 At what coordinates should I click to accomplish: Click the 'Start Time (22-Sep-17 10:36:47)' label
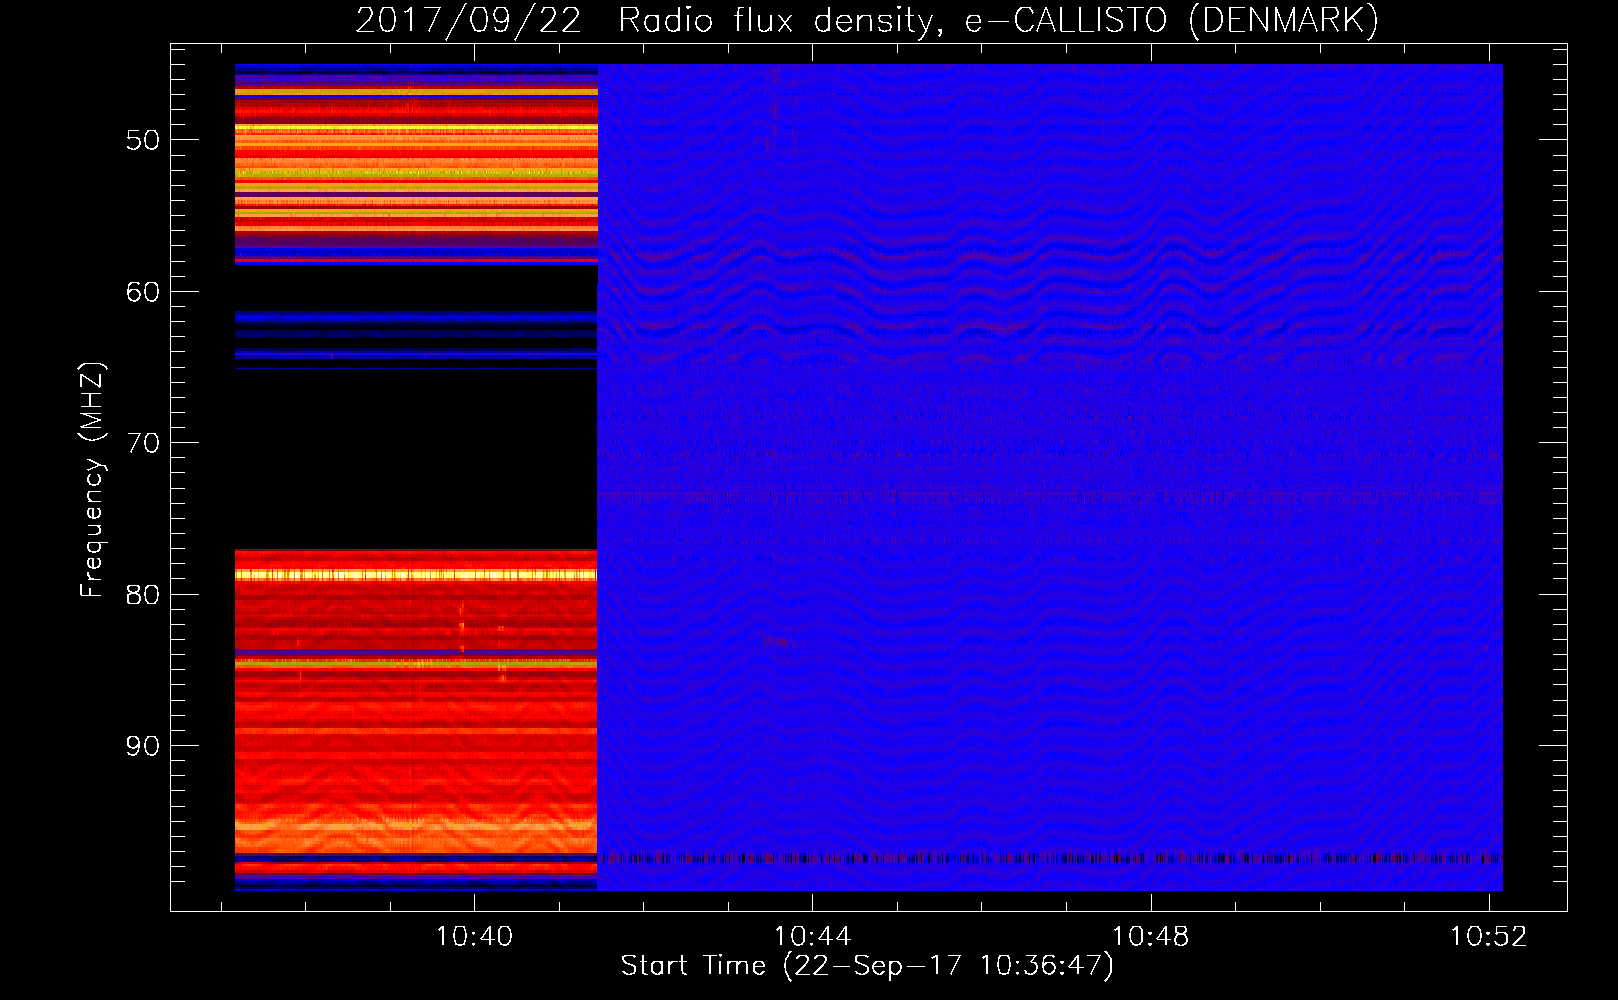pyautogui.click(x=867, y=966)
